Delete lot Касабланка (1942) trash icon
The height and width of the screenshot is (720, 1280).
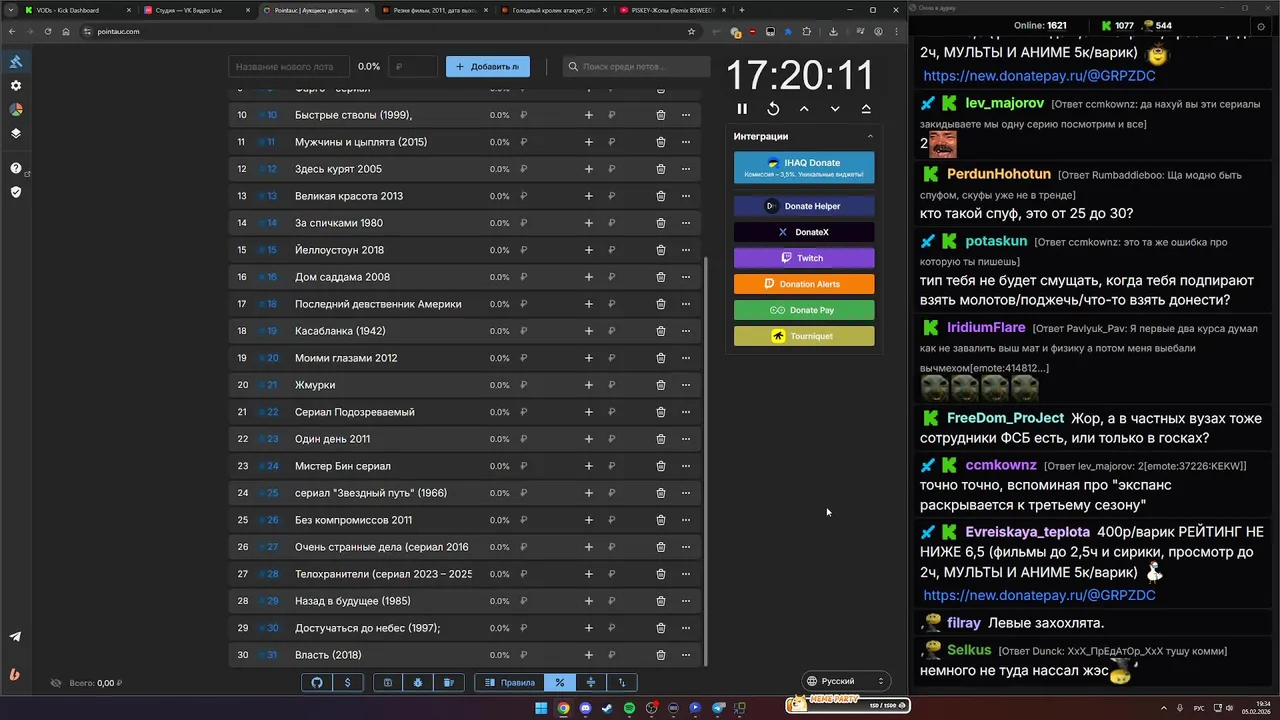661,331
